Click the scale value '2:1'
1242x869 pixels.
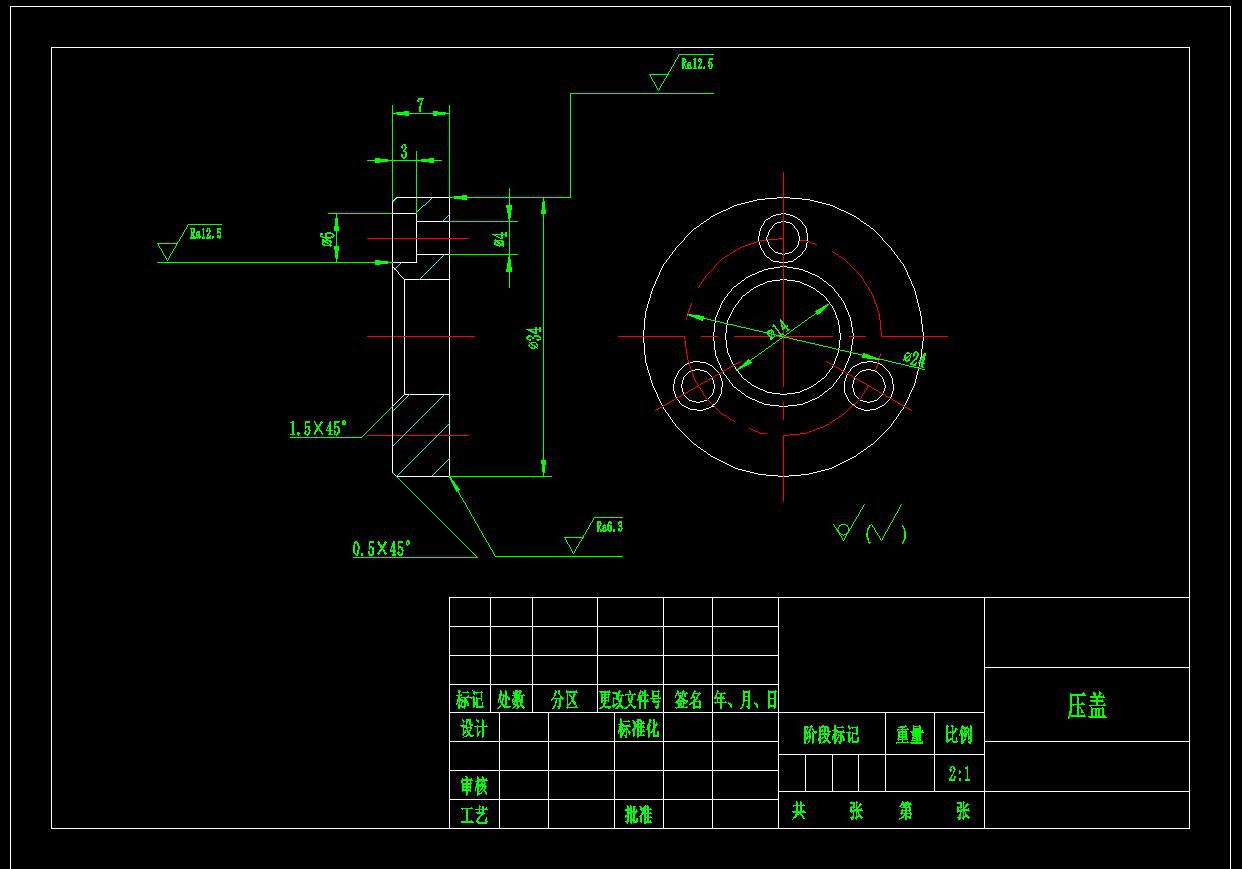(x=959, y=774)
